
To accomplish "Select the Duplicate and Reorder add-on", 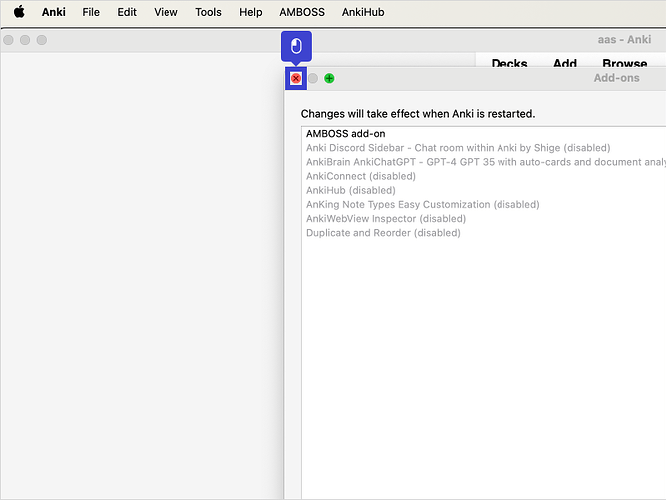I will pyautogui.click(x=383, y=233).
